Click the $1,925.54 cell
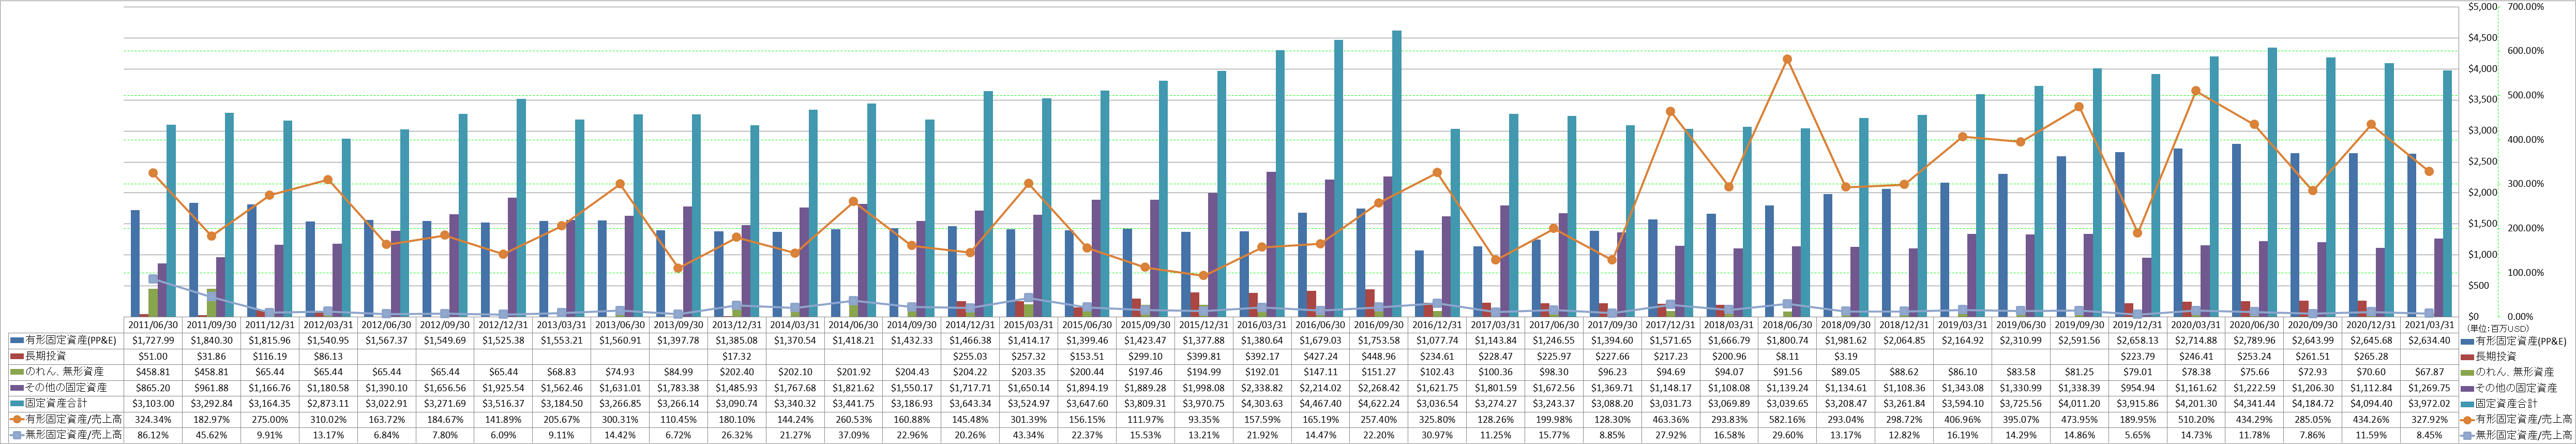This screenshot has height=444, width=2576. point(504,388)
